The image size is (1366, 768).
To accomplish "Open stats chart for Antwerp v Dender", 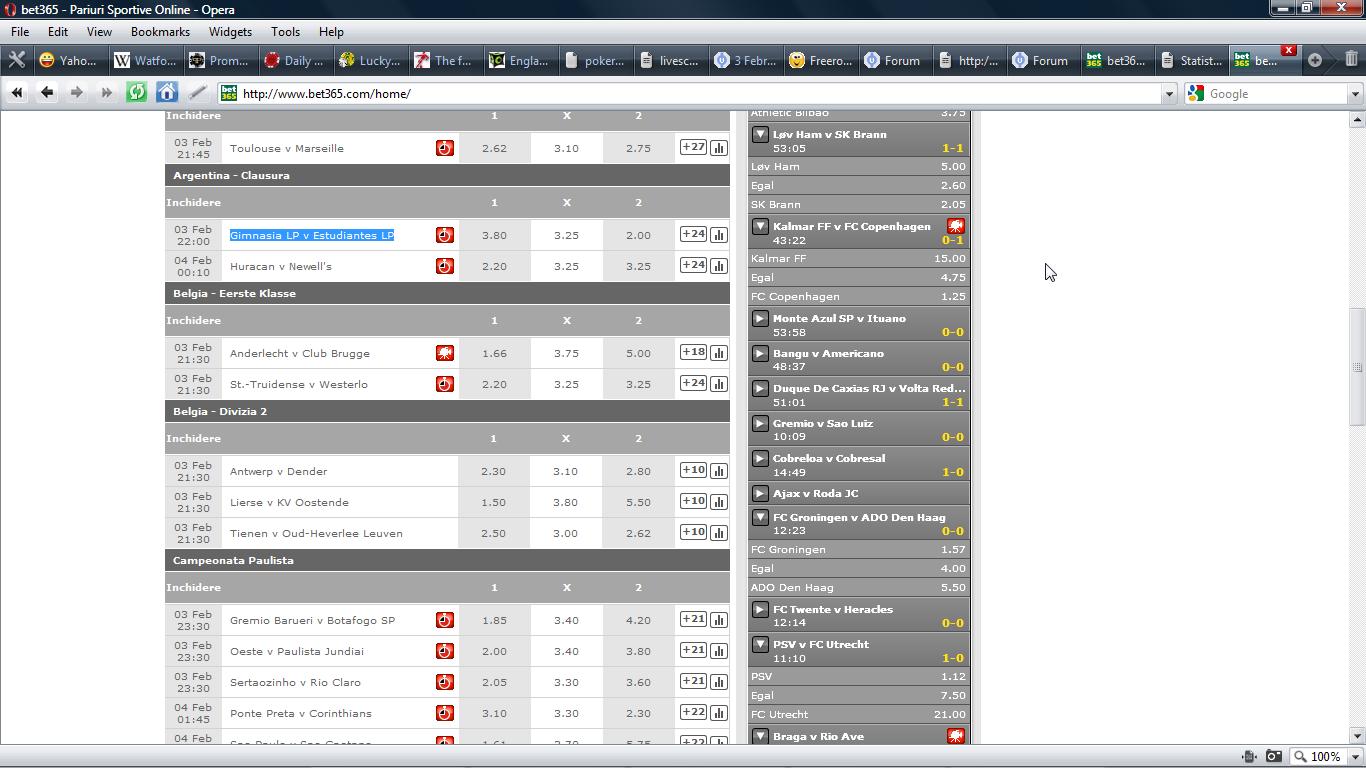I will 719,471.
